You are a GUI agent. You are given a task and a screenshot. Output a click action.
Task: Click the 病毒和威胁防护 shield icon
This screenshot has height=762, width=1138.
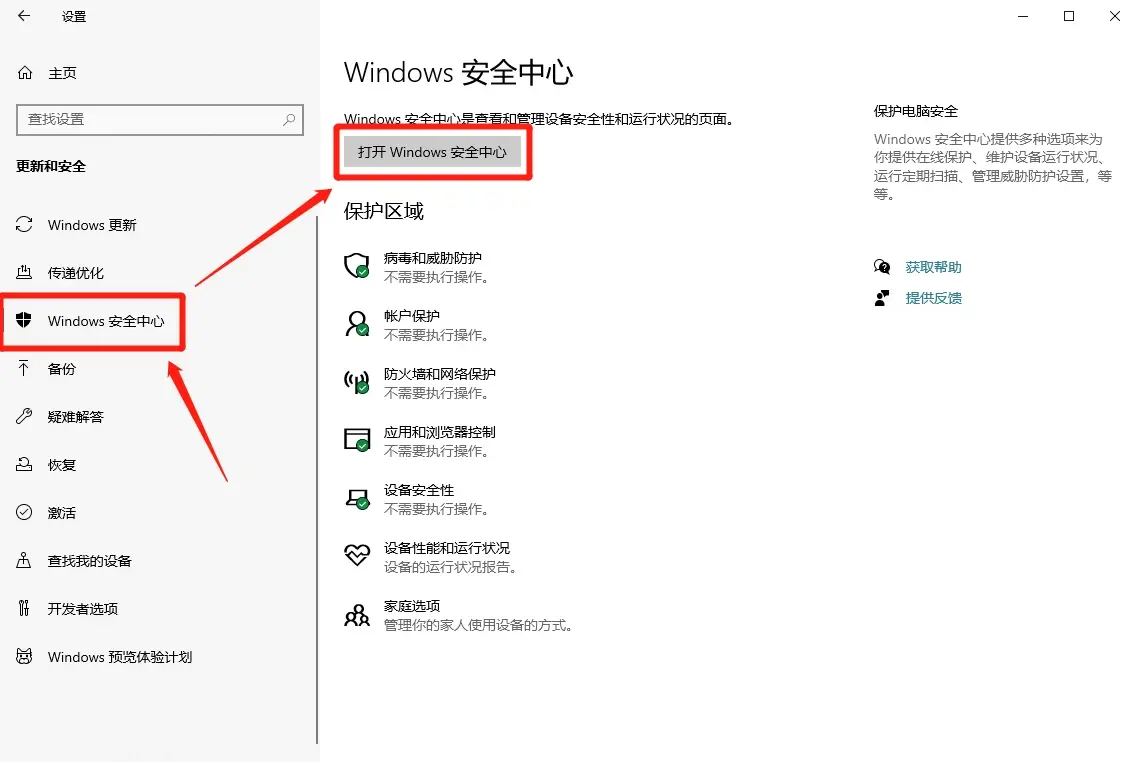coord(356,266)
